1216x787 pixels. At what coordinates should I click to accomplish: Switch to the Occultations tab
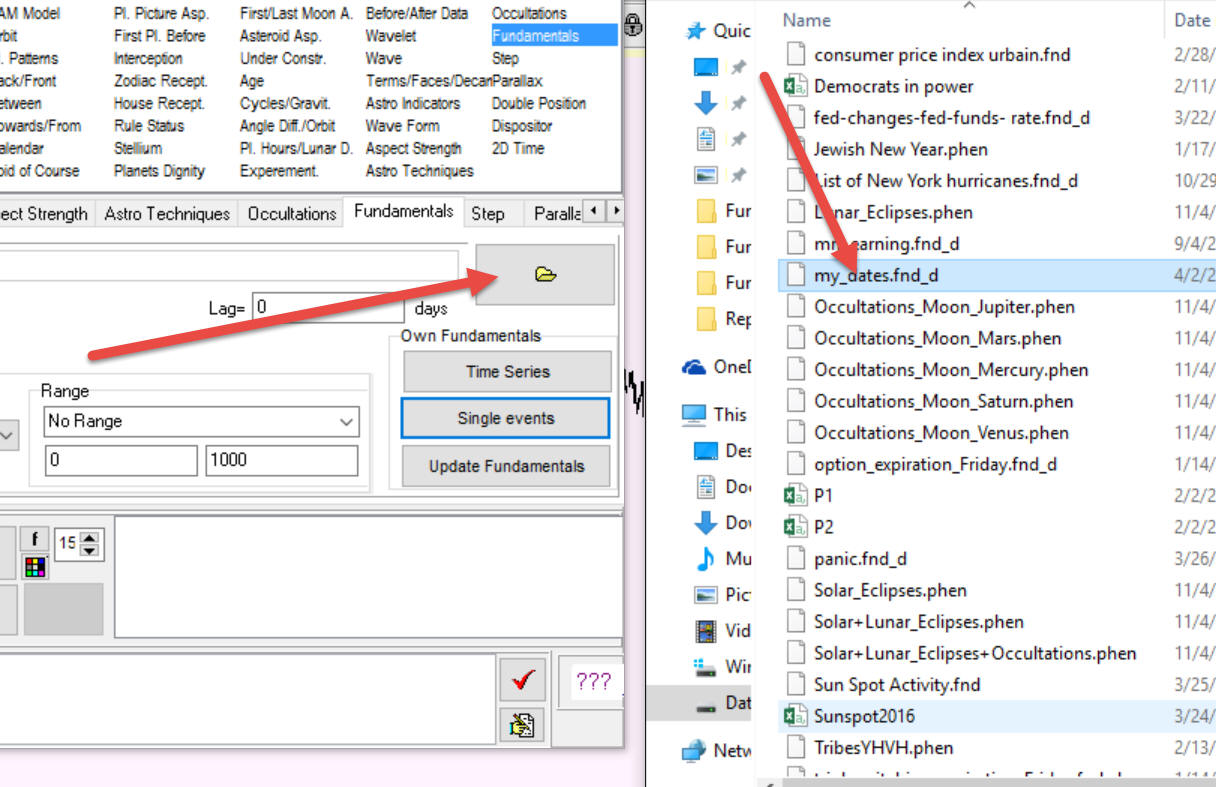291,214
